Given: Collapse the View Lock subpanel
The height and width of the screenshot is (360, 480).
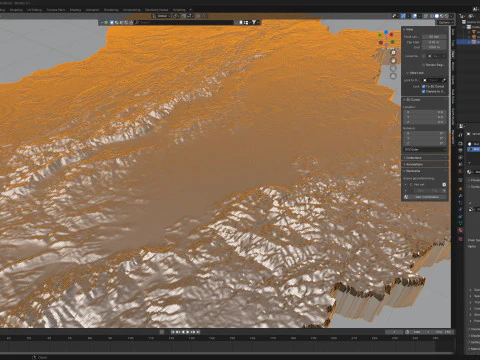Looking at the screenshot, I should coord(415,73).
